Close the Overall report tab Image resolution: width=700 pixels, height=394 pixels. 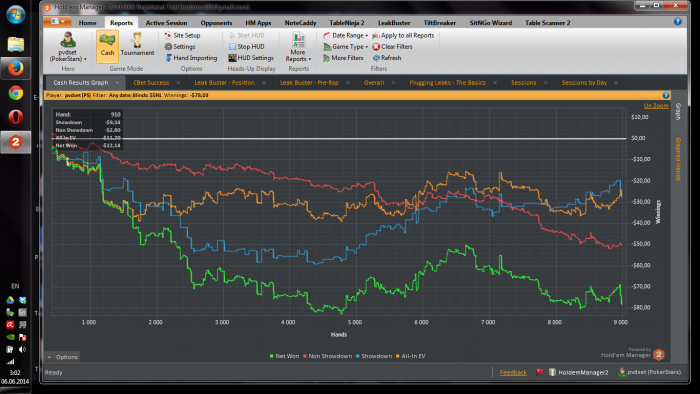point(393,83)
